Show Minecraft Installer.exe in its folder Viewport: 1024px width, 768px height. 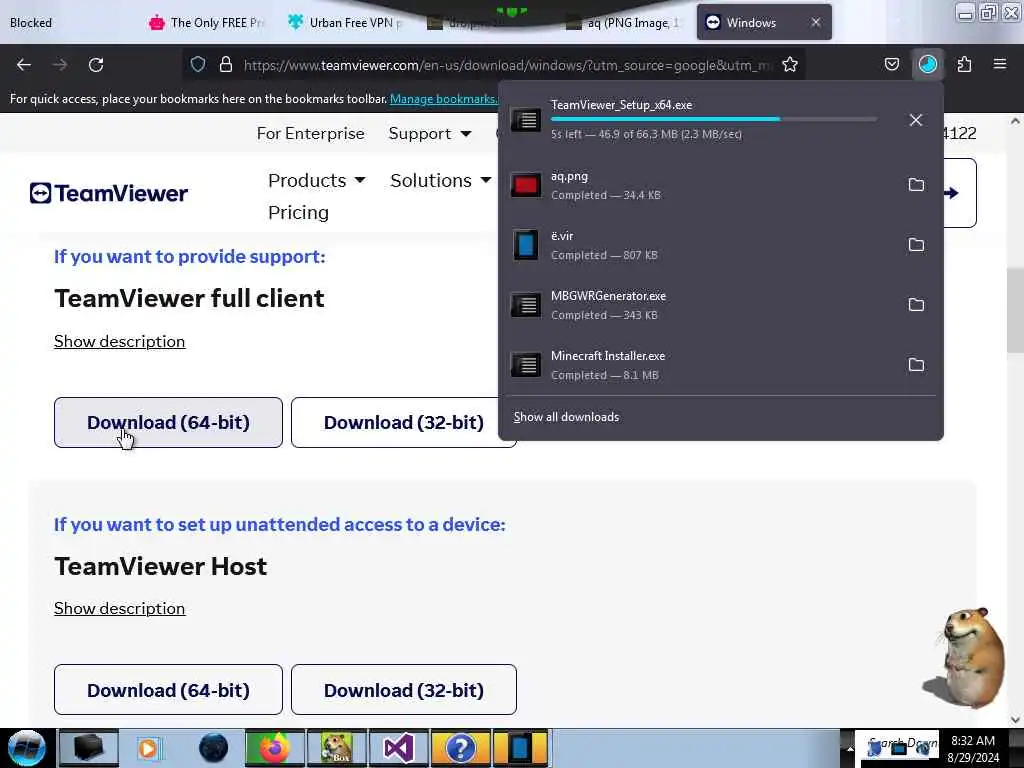(x=916, y=364)
